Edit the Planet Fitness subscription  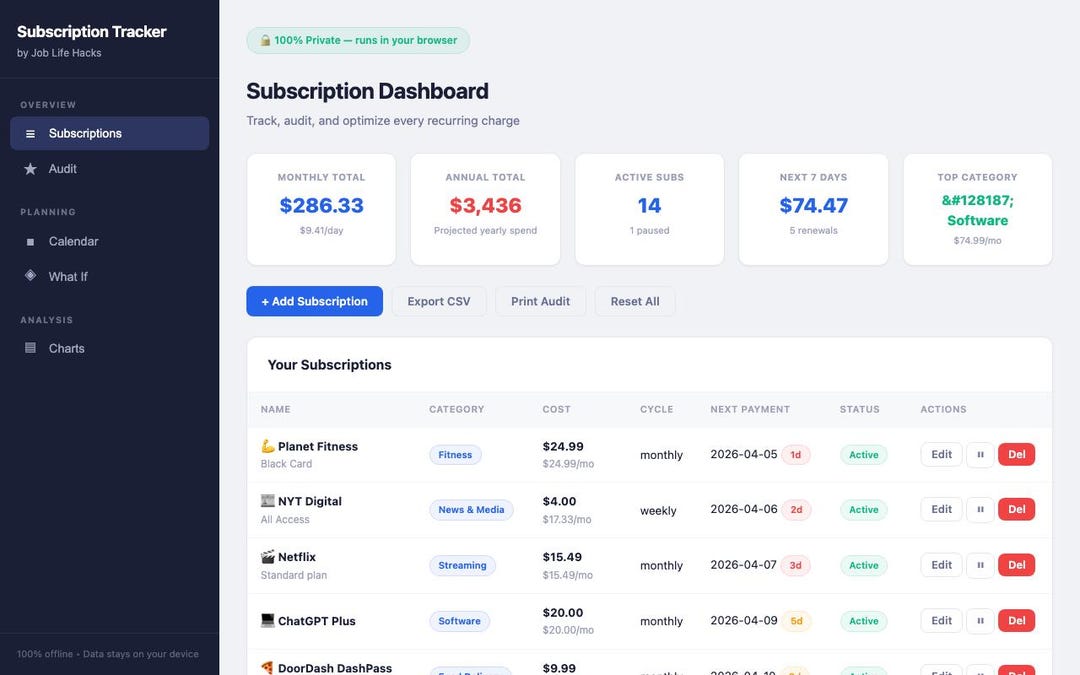coord(942,455)
